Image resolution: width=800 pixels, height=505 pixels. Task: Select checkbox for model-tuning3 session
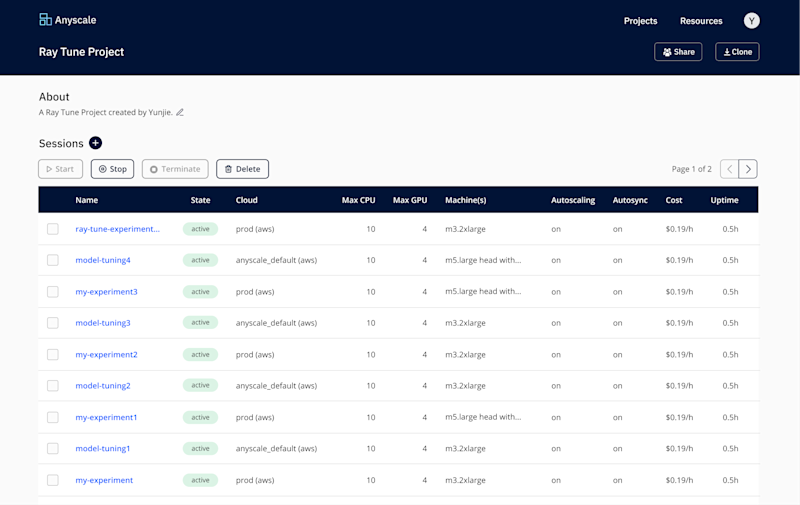53,323
